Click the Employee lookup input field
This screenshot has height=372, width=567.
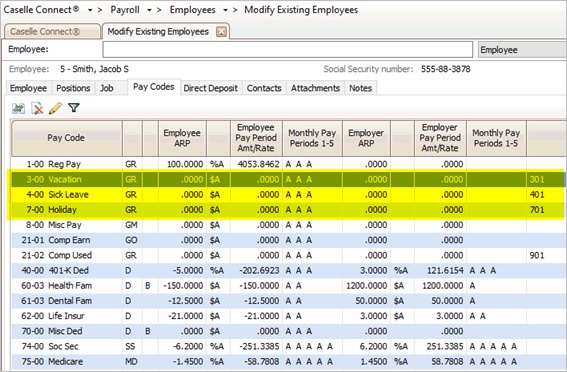pyautogui.click(x=287, y=49)
